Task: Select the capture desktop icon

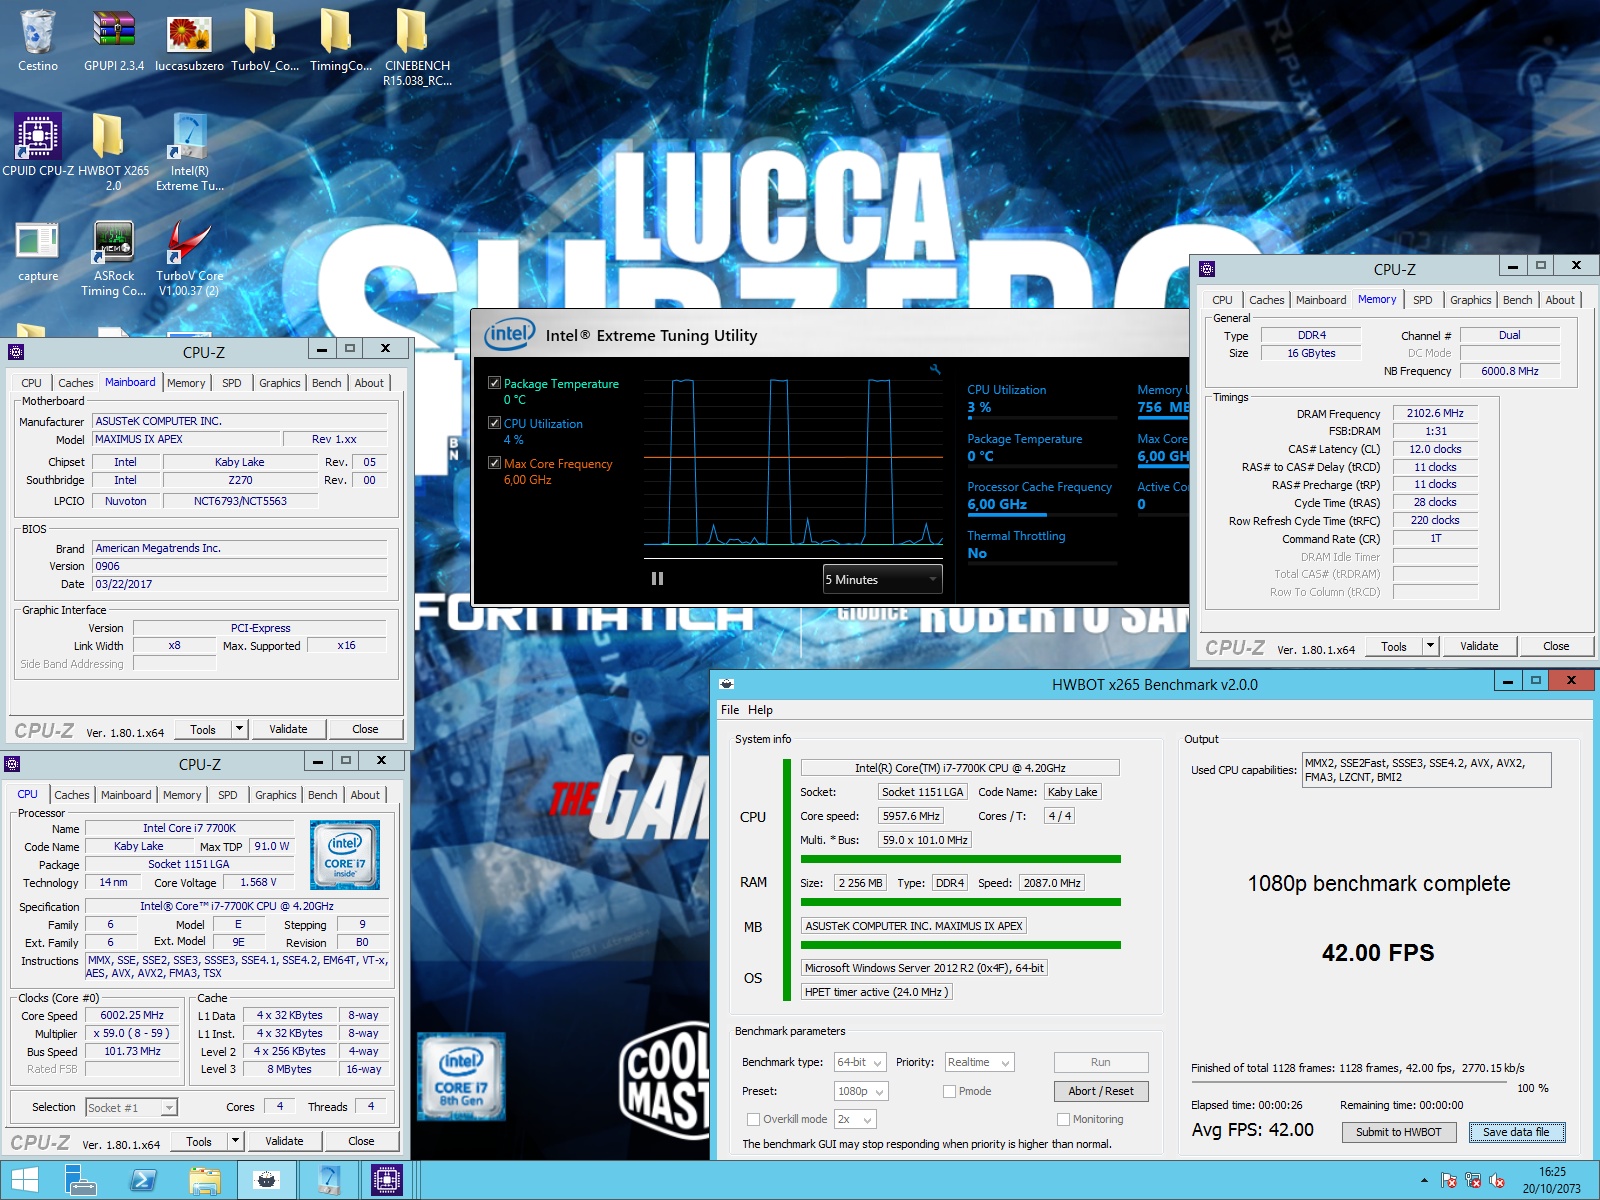Action: [x=37, y=252]
